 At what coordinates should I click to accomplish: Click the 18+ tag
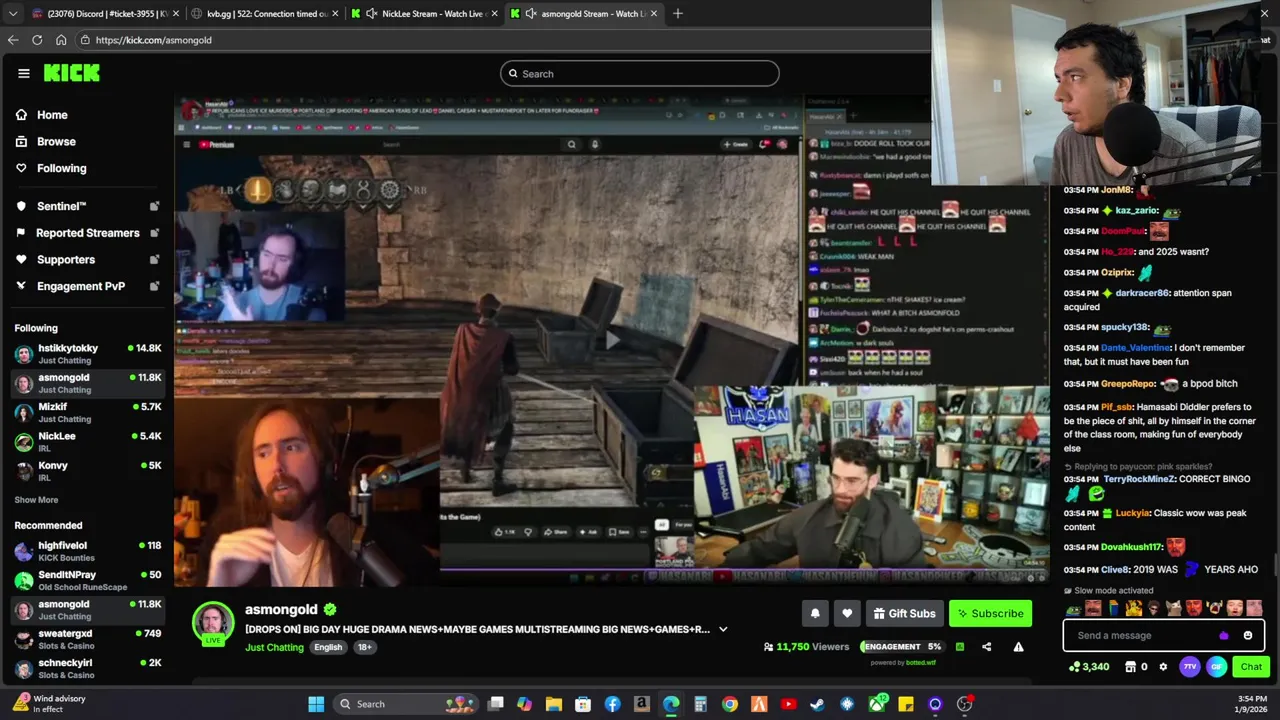pos(364,647)
